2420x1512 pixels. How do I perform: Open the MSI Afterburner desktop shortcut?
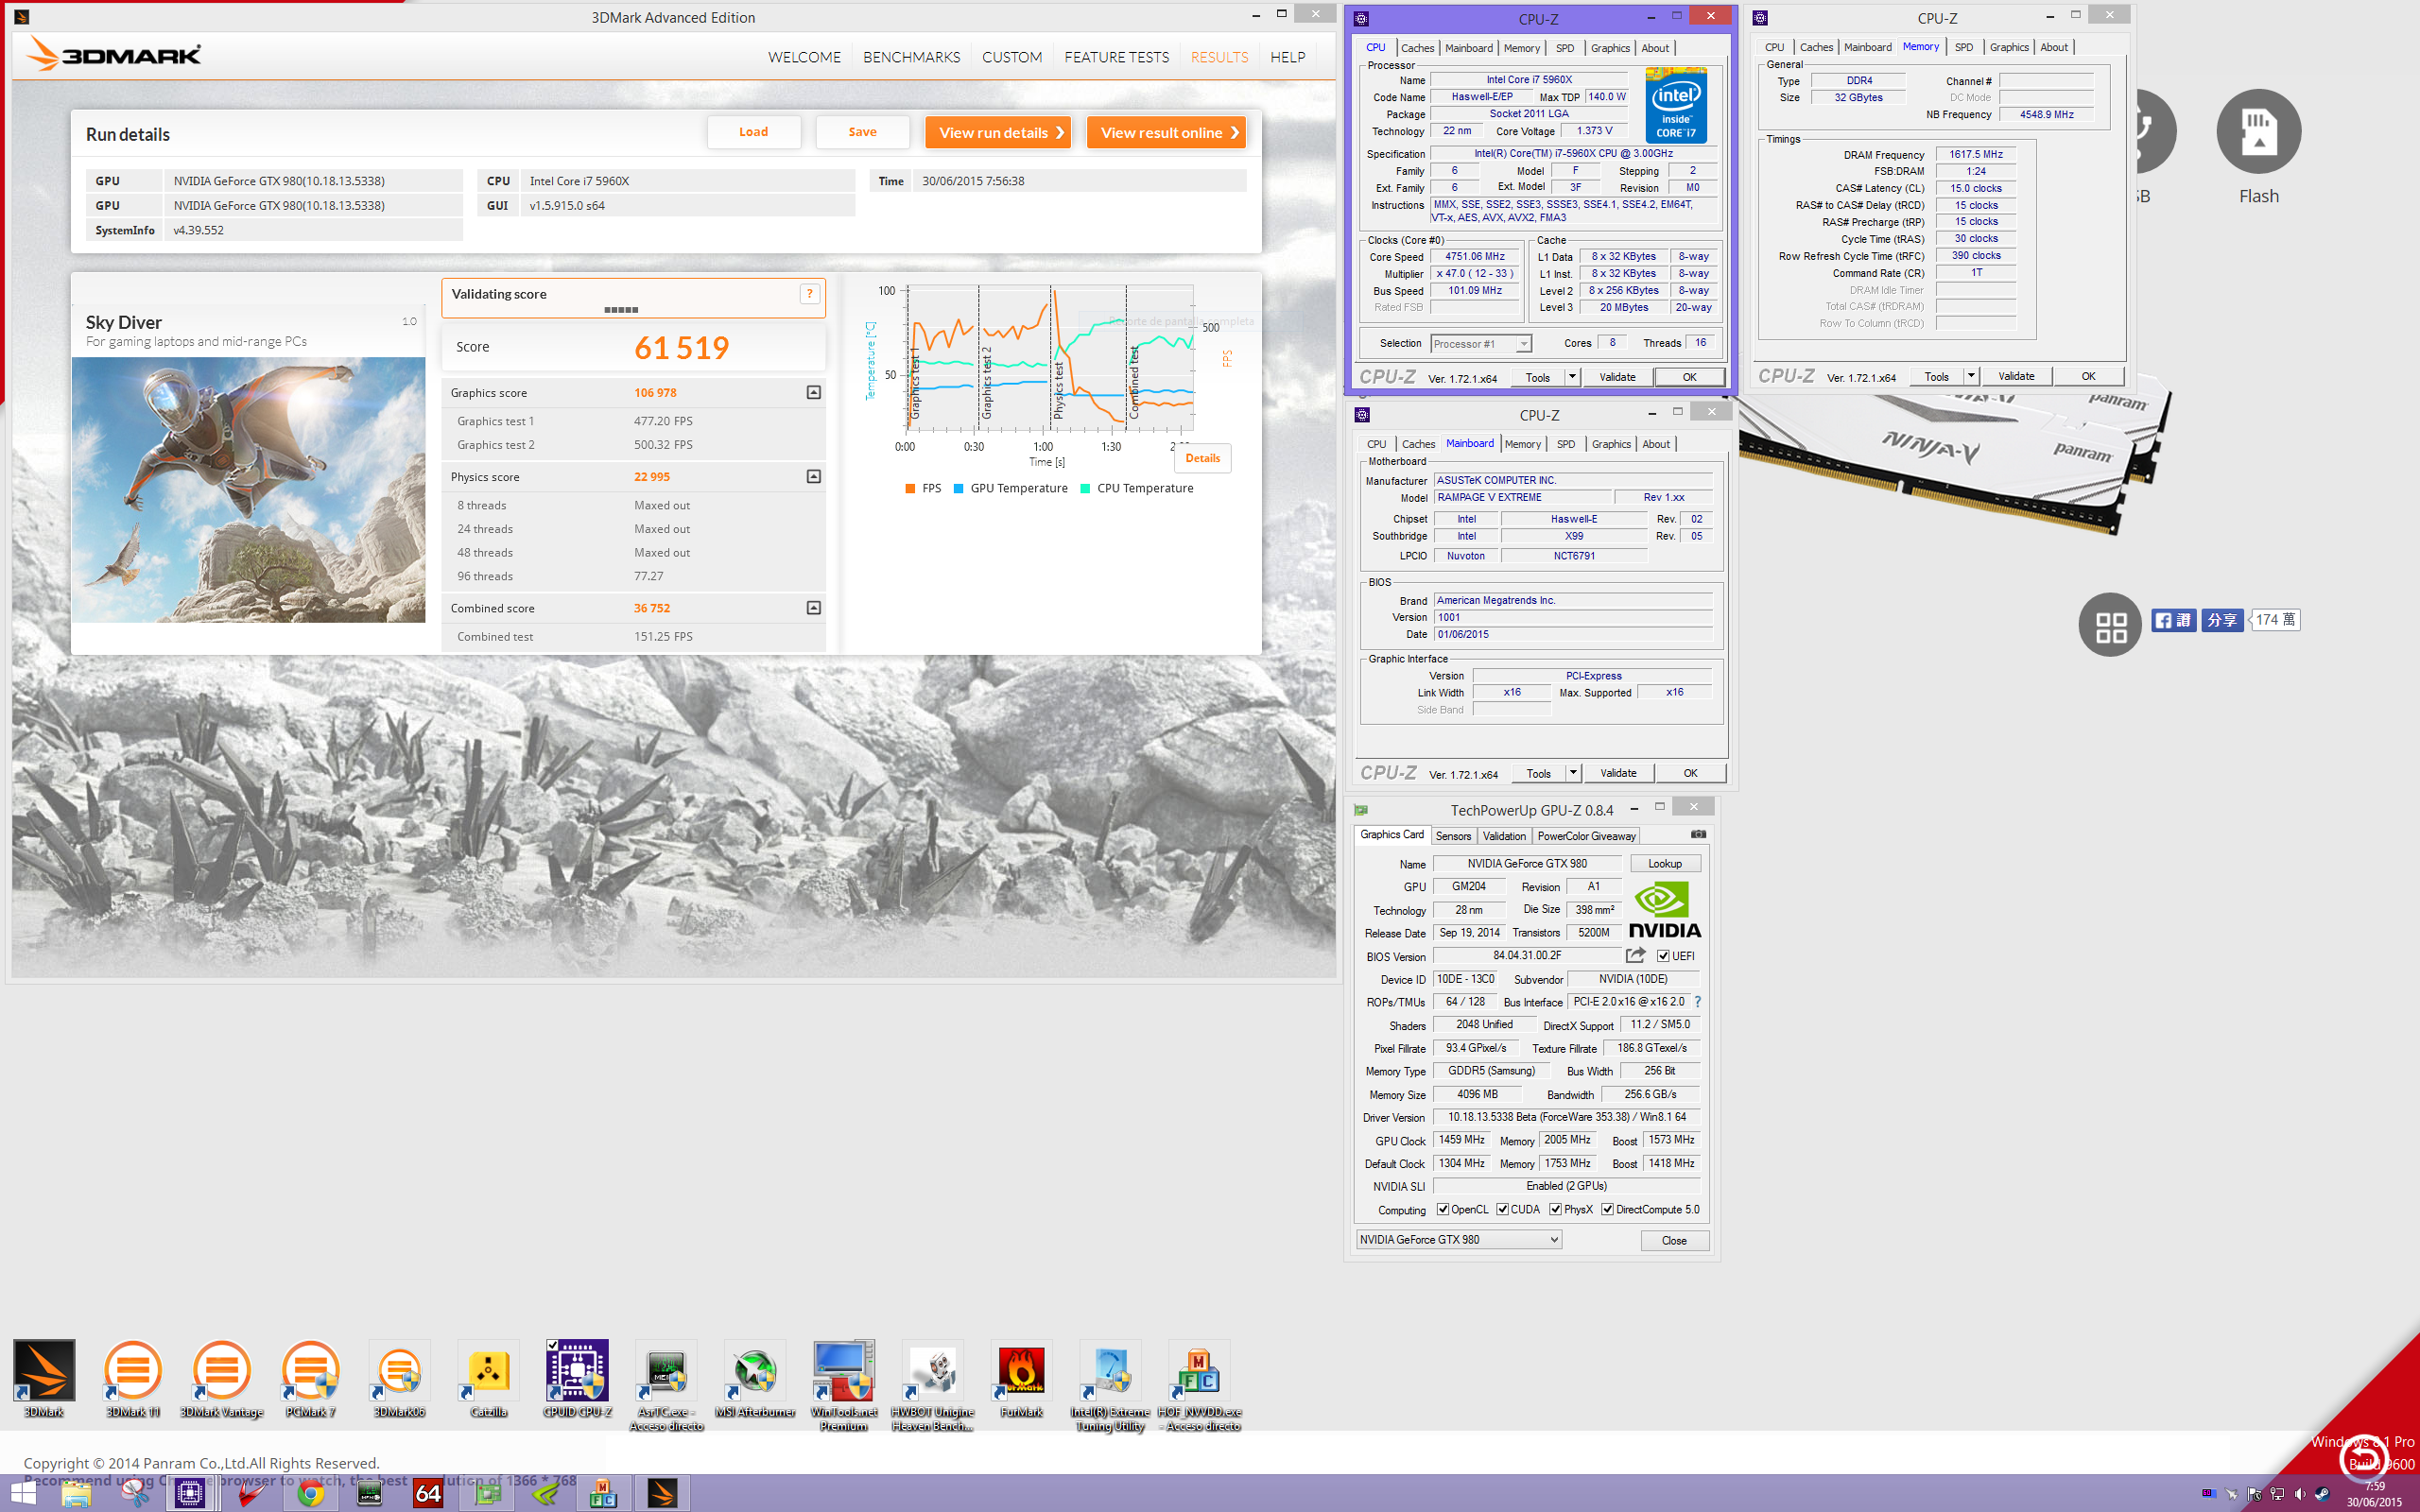tap(755, 1378)
